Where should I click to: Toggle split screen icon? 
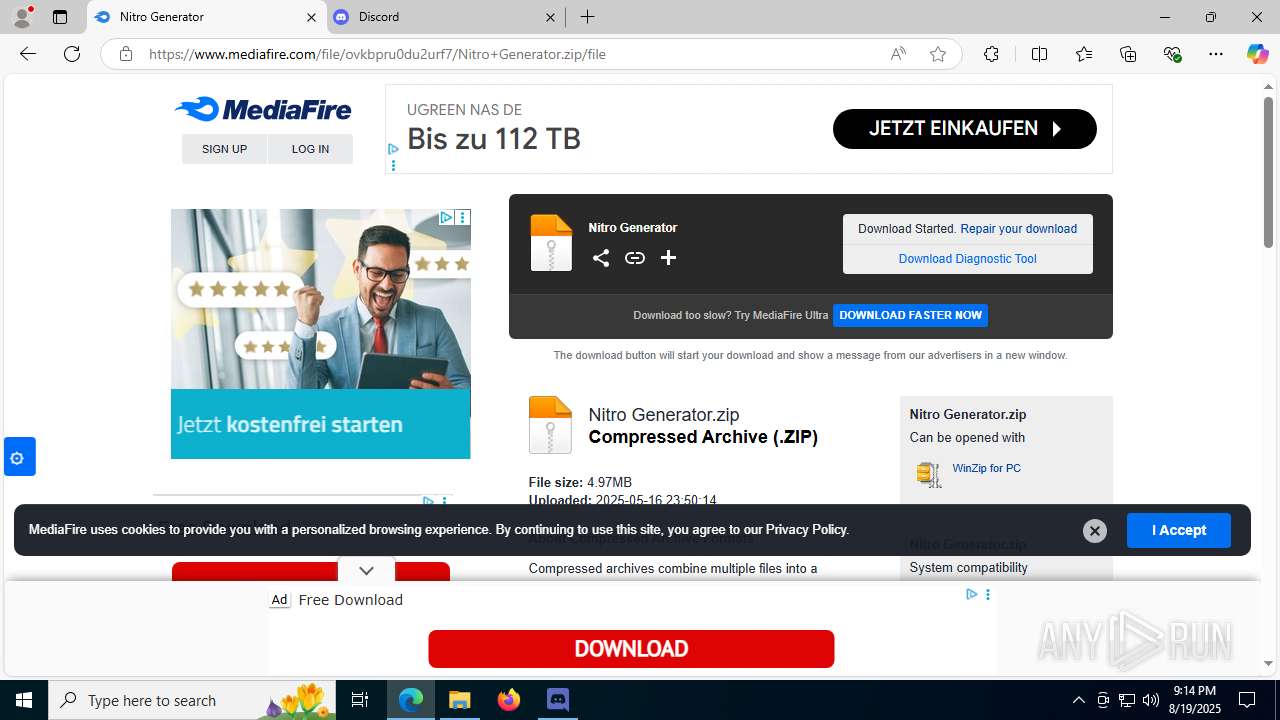point(1039,54)
